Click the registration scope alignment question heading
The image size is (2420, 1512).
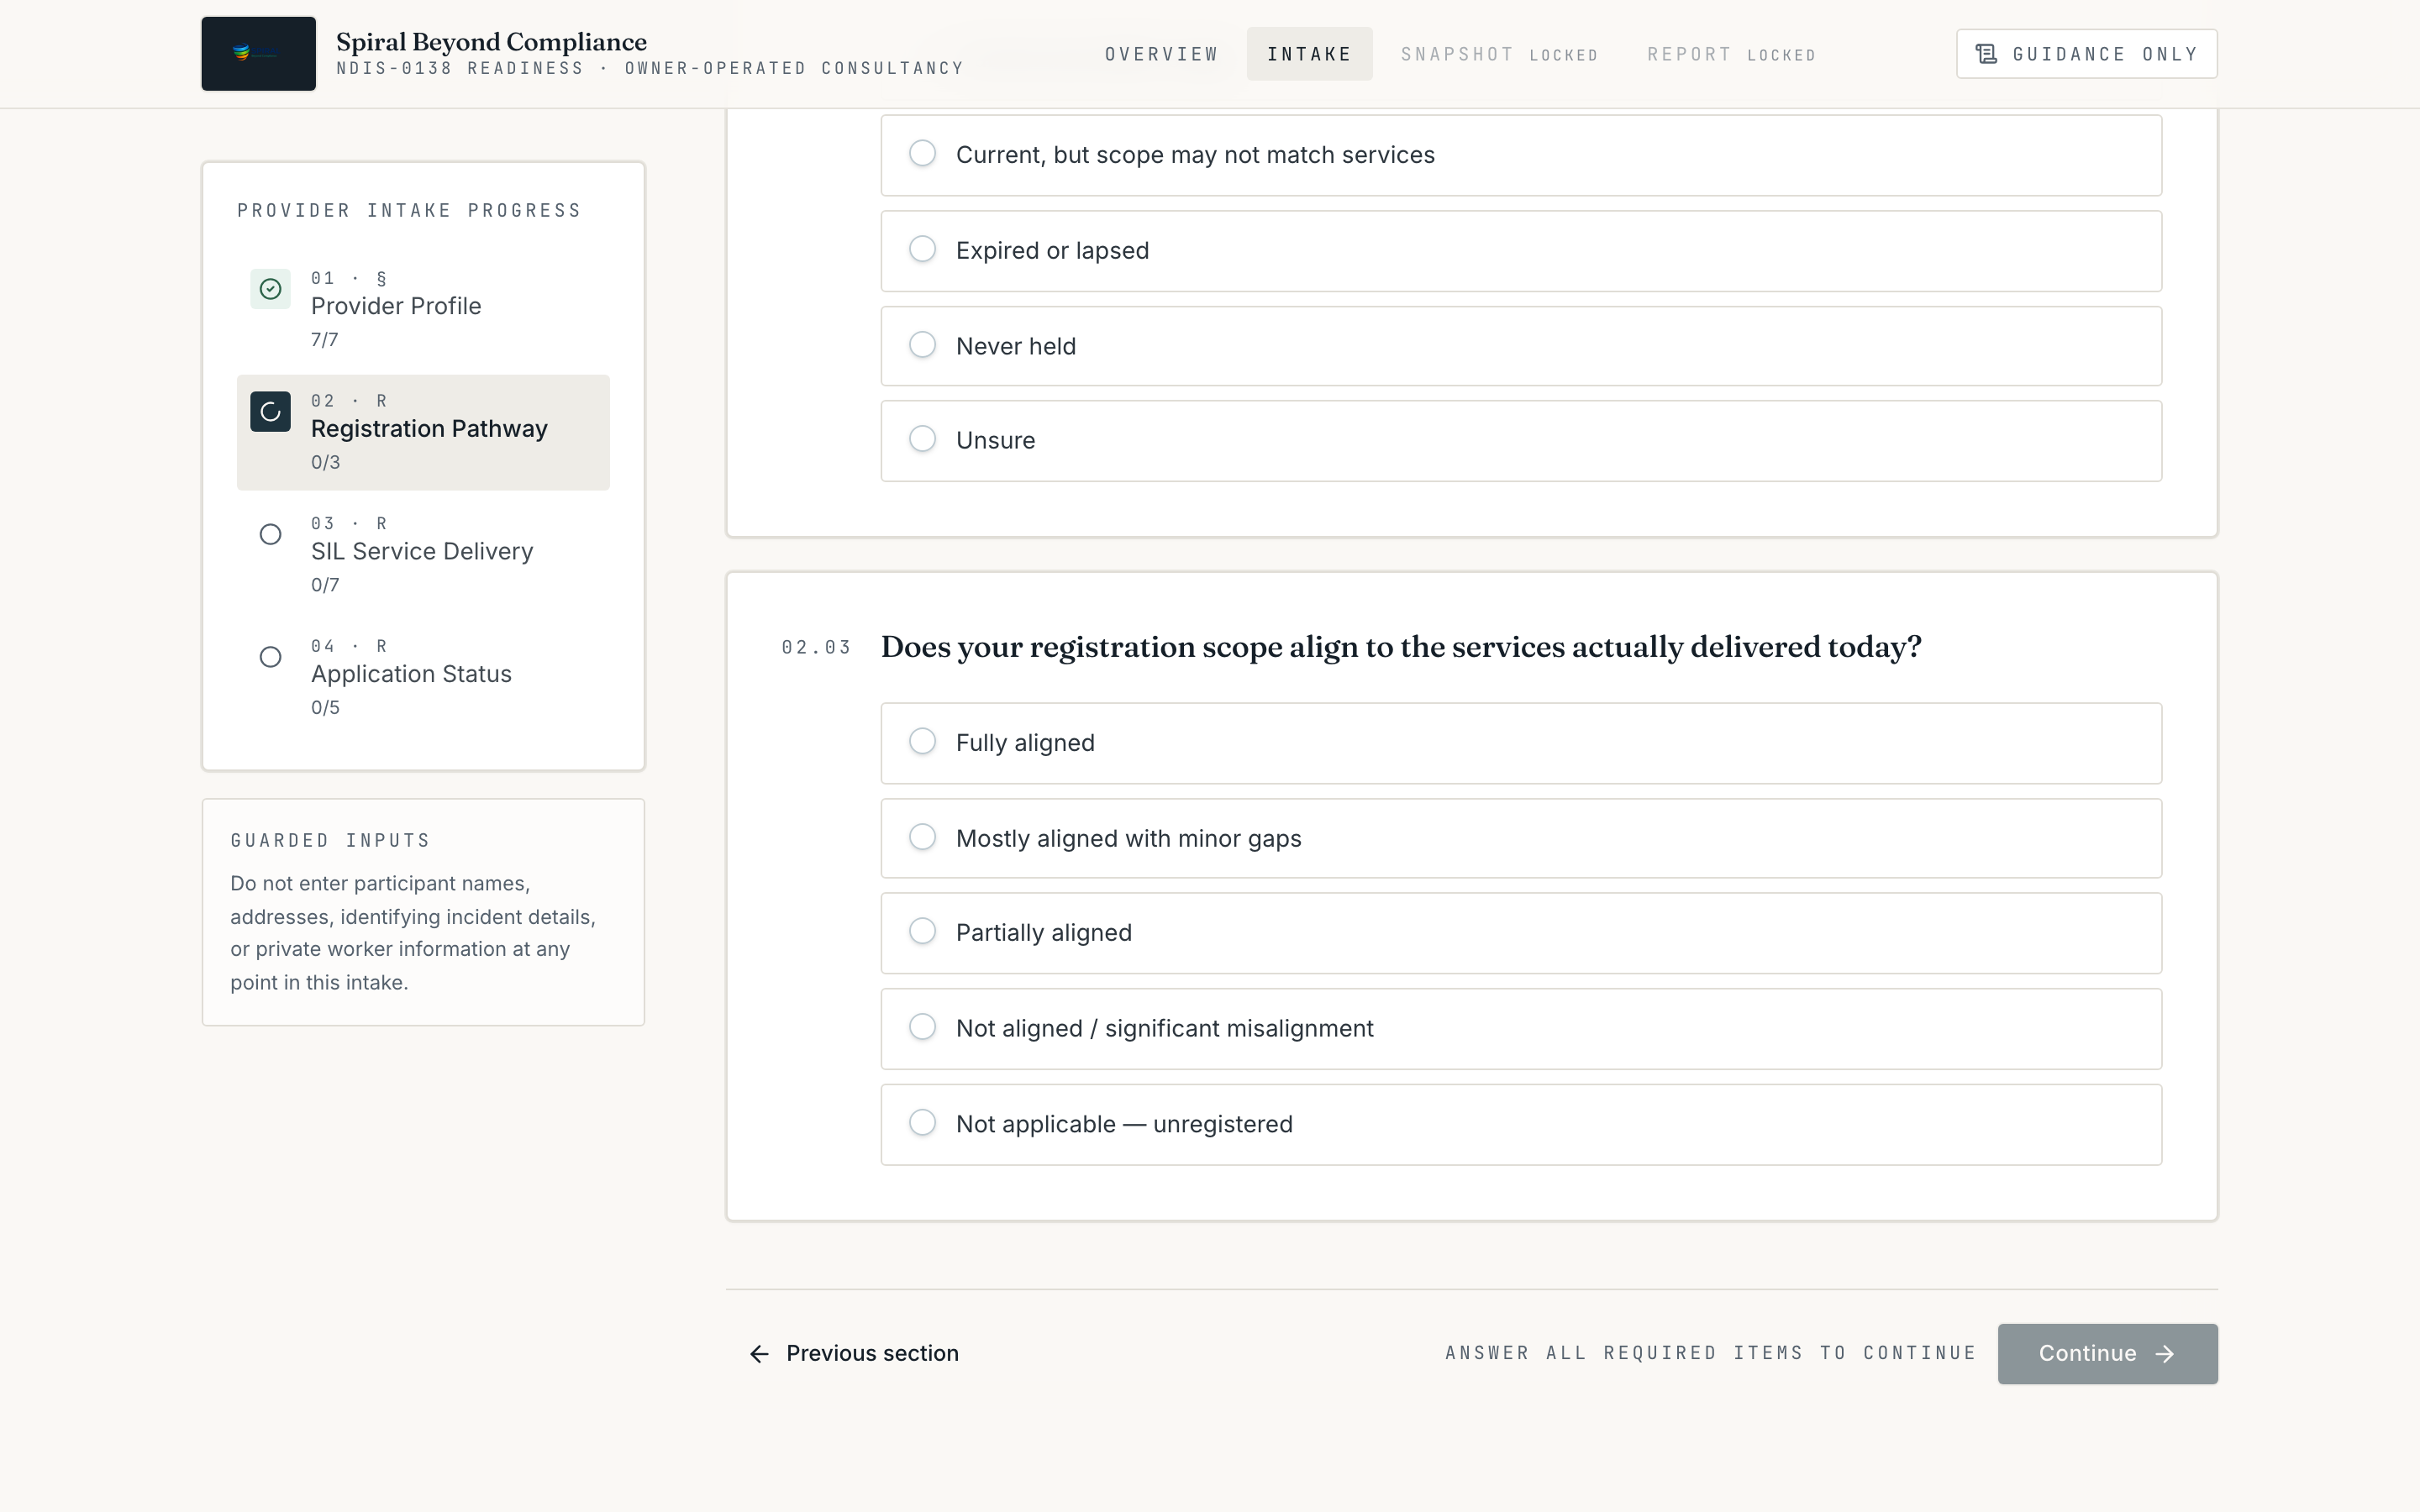(1401, 647)
